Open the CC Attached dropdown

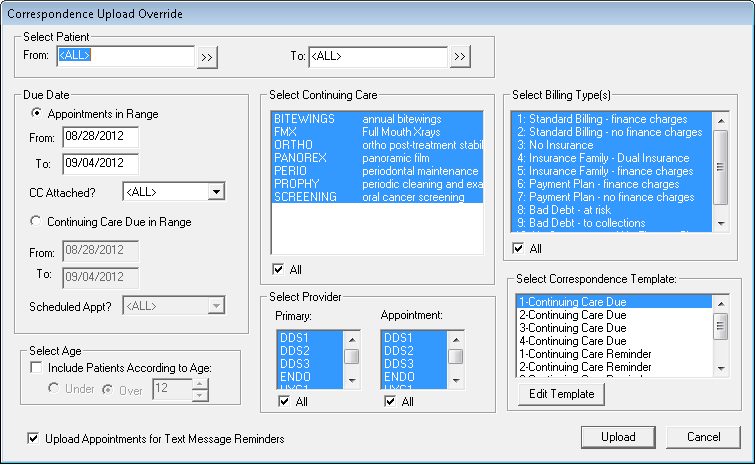pyautogui.click(x=216, y=191)
